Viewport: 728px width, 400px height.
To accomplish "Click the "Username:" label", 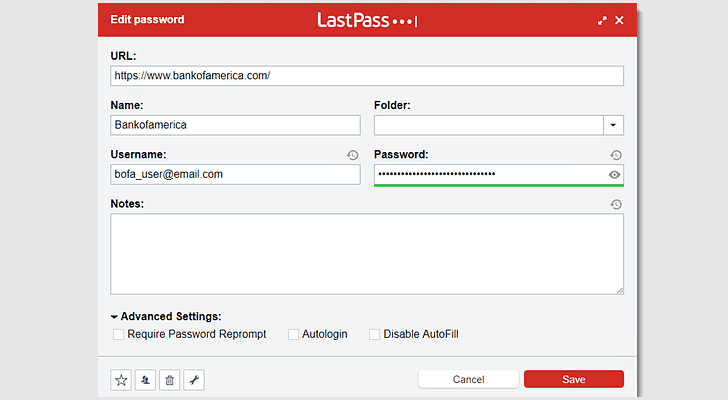I will coord(138,155).
